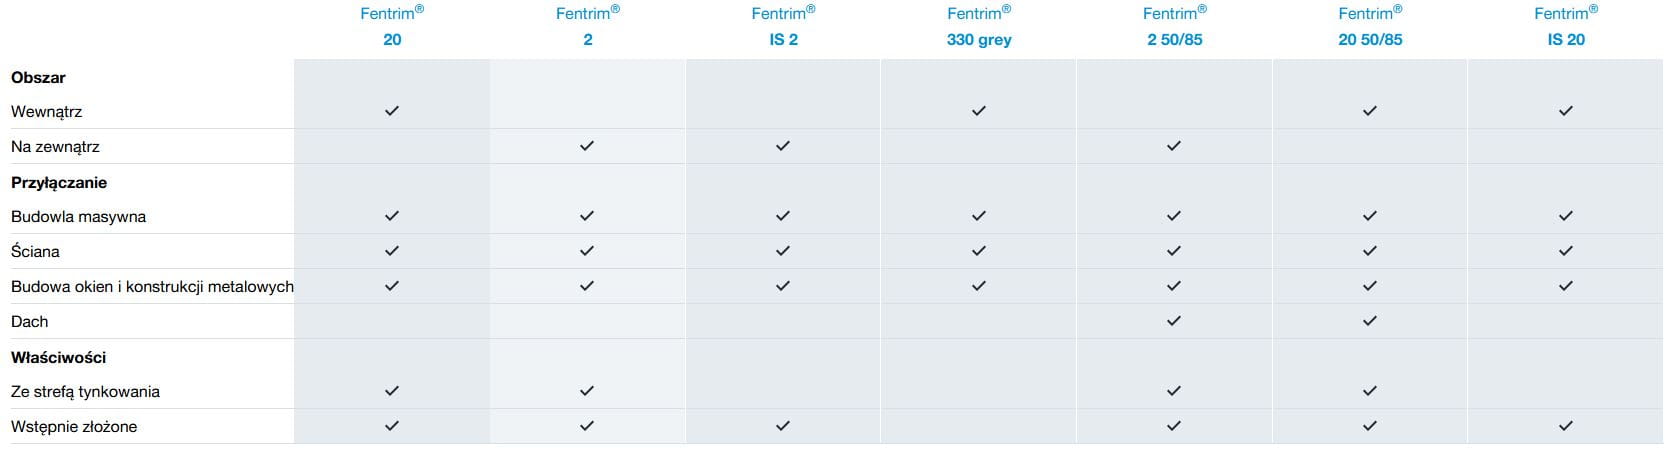Click the Ściana row label
The height and width of the screenshot is (457, 1673).
35,251
